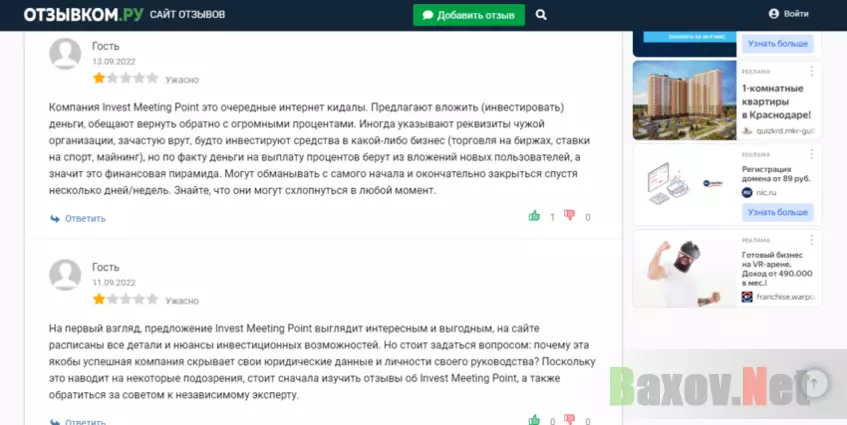Click the Добавить отзыв button
This screenshot has width=847, height=425.
469,15
